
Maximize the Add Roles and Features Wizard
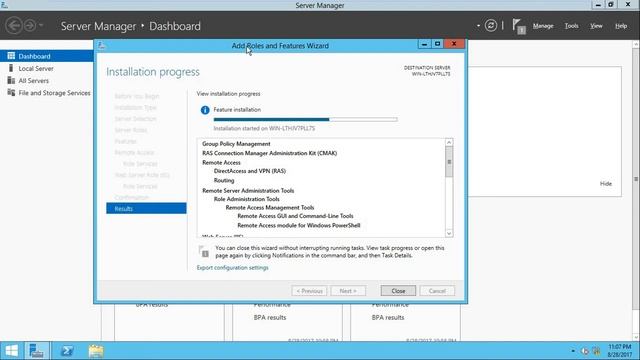pos(438,44)
